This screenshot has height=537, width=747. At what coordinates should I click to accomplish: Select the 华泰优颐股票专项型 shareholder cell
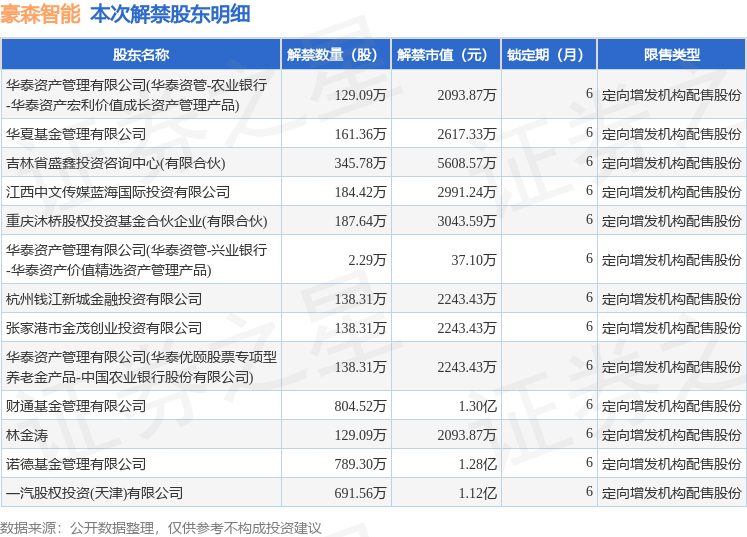coord(141,367)
